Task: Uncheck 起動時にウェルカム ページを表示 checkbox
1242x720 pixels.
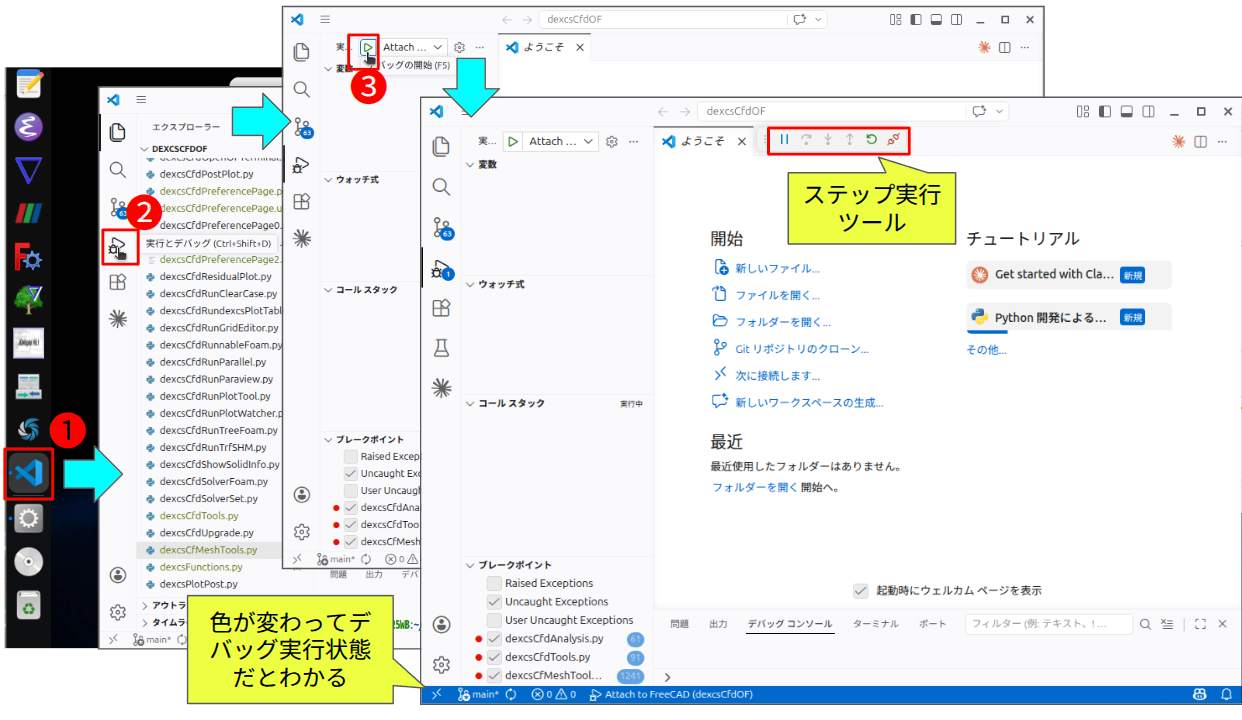Action: [x=860, y=591]
